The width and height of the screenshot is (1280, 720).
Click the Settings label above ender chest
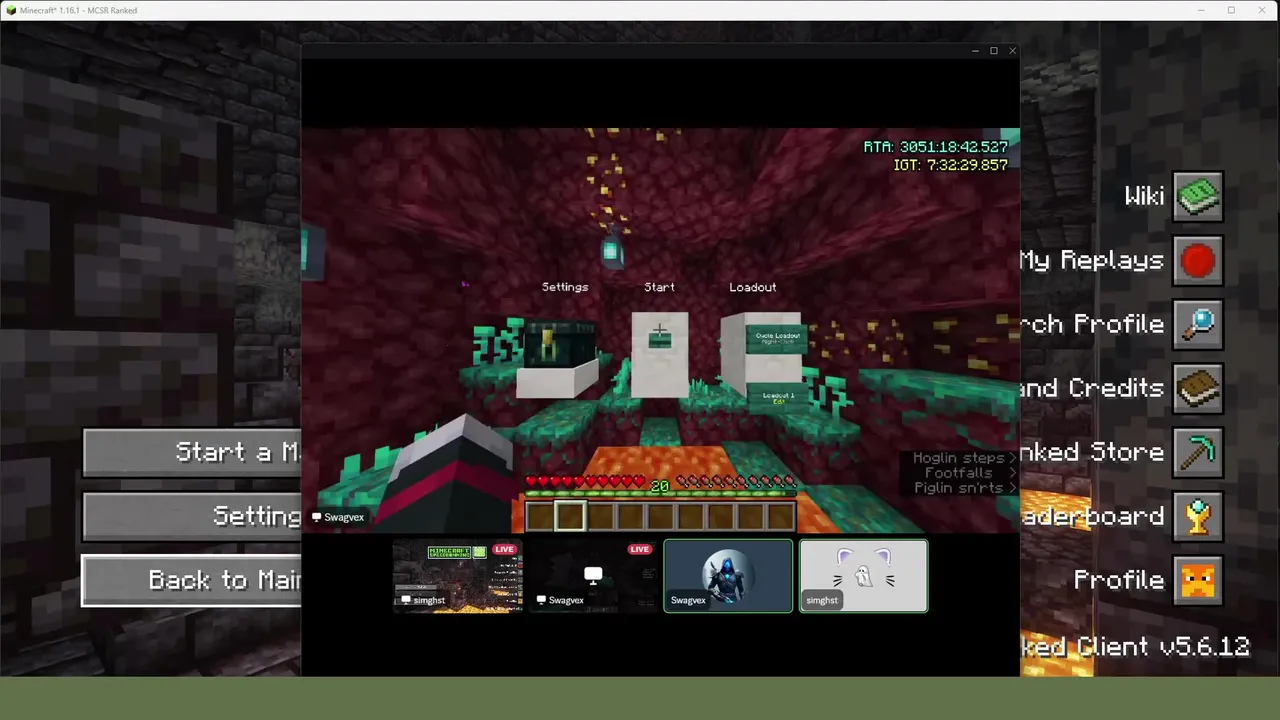point(565,287)
